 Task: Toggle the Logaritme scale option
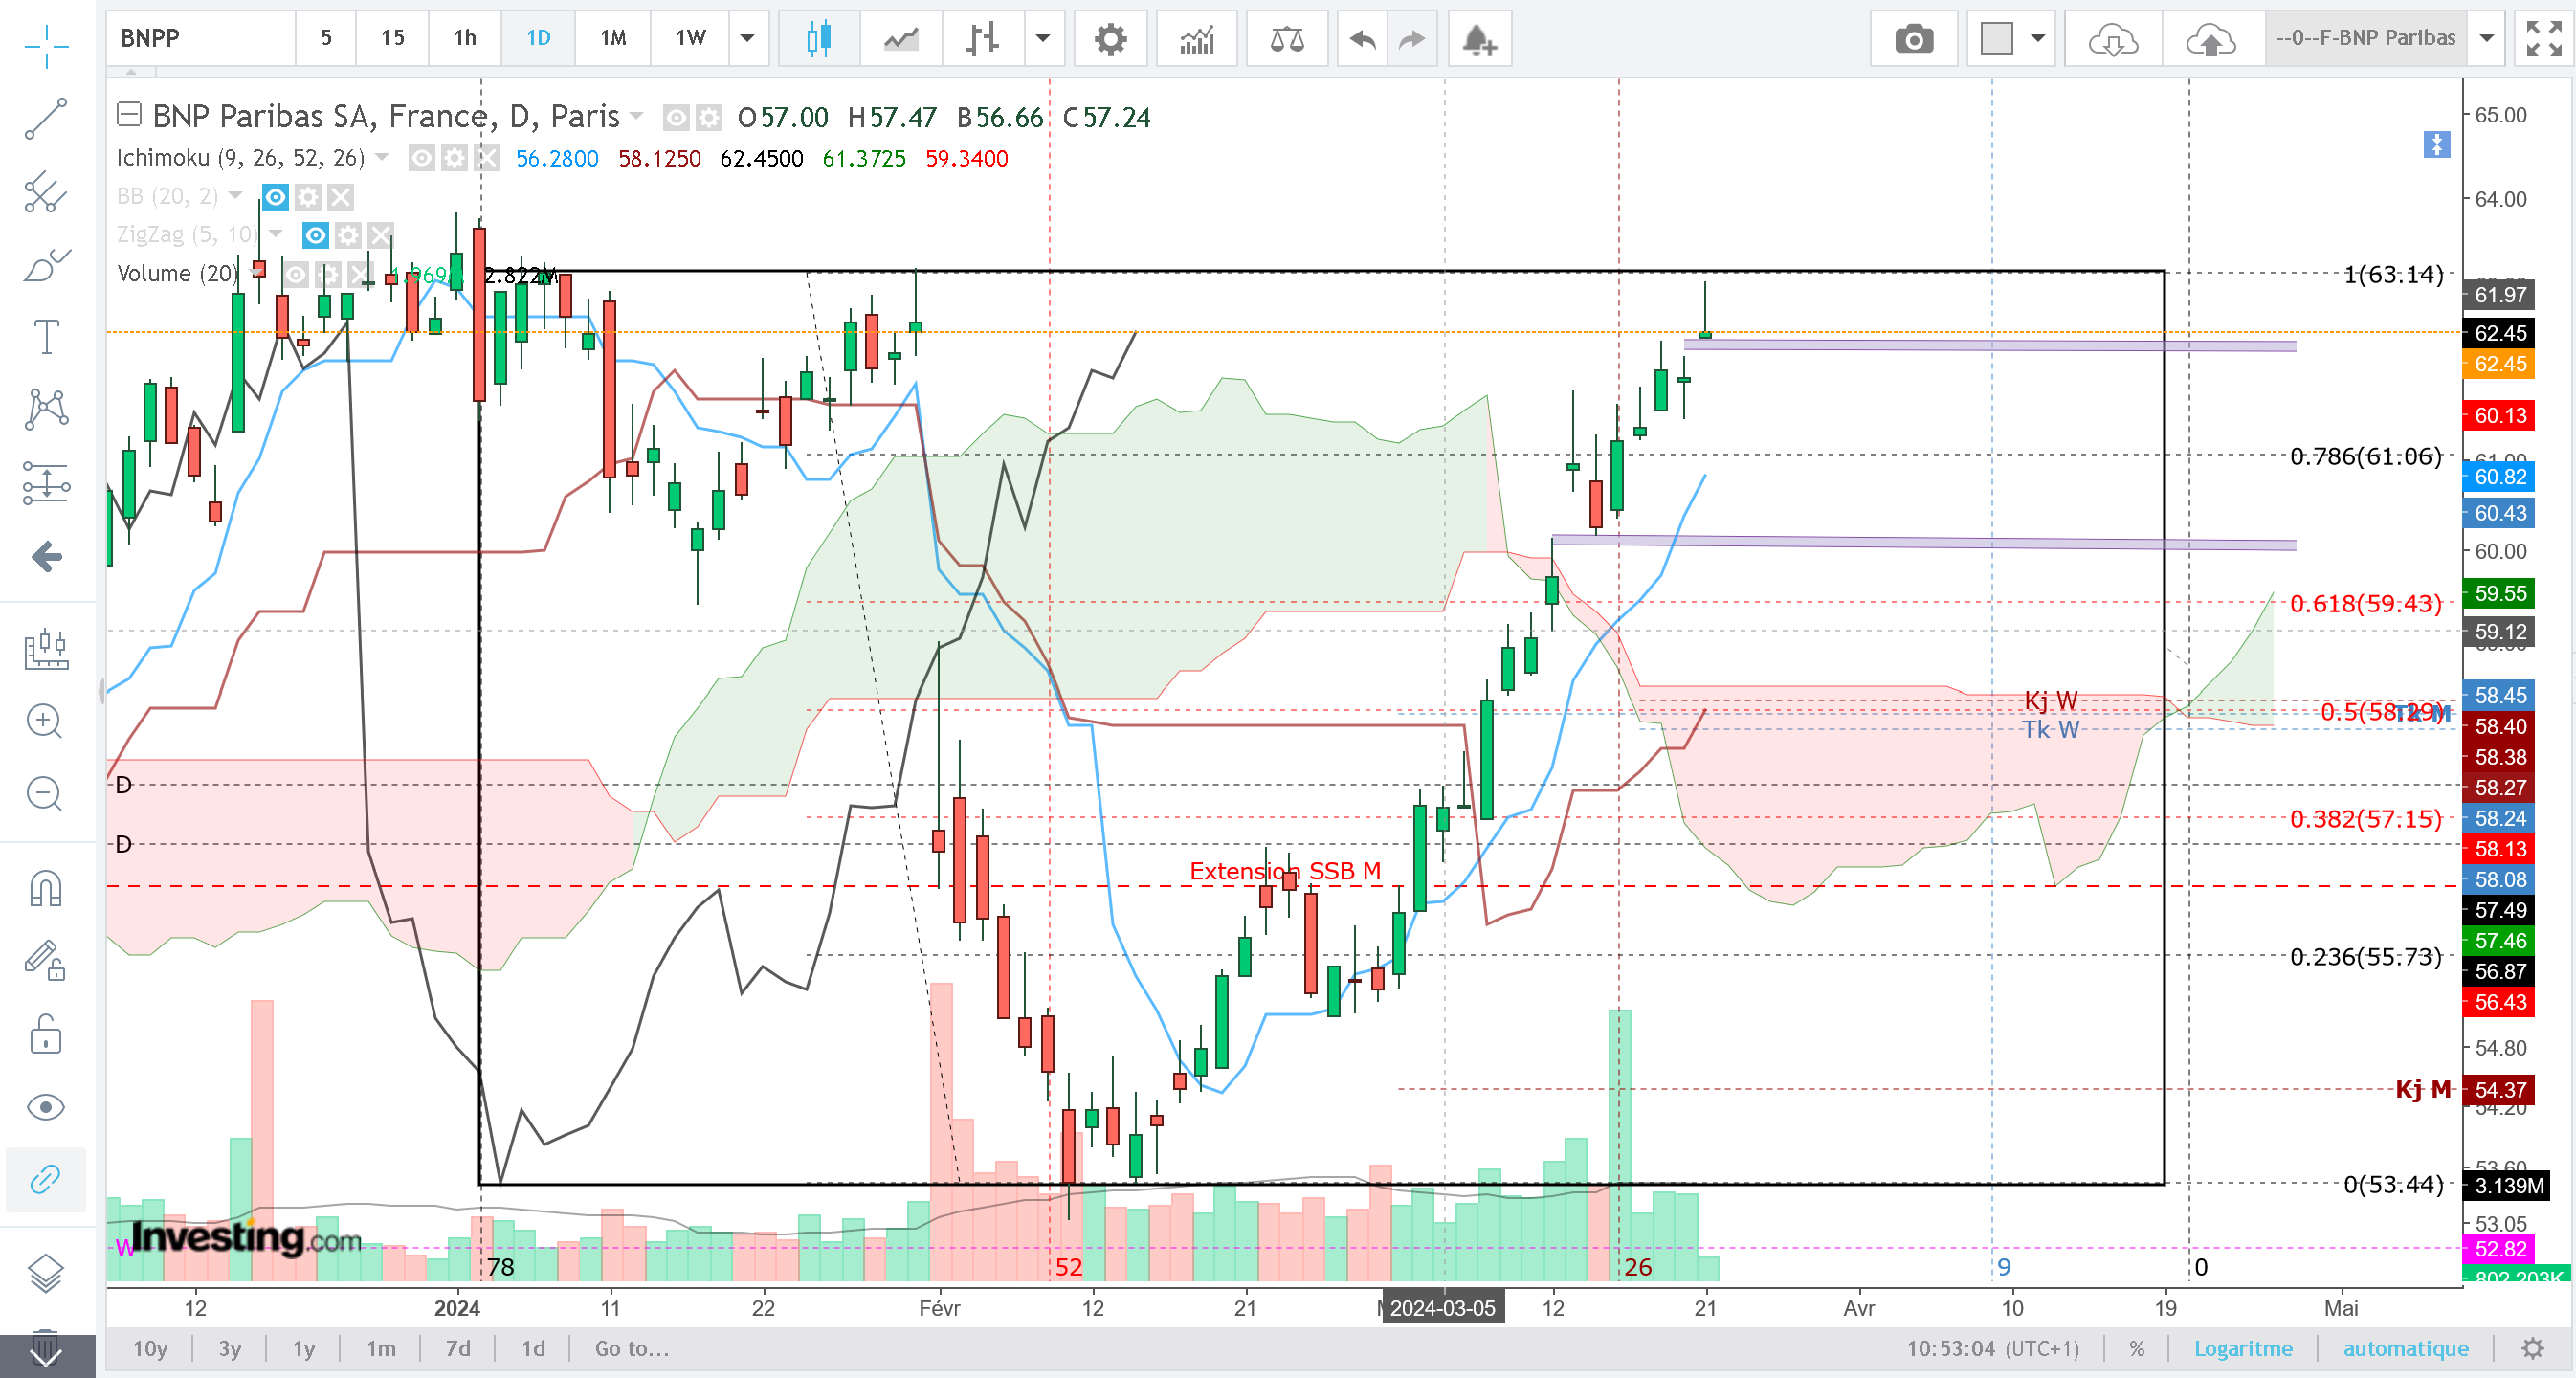2243,1349
